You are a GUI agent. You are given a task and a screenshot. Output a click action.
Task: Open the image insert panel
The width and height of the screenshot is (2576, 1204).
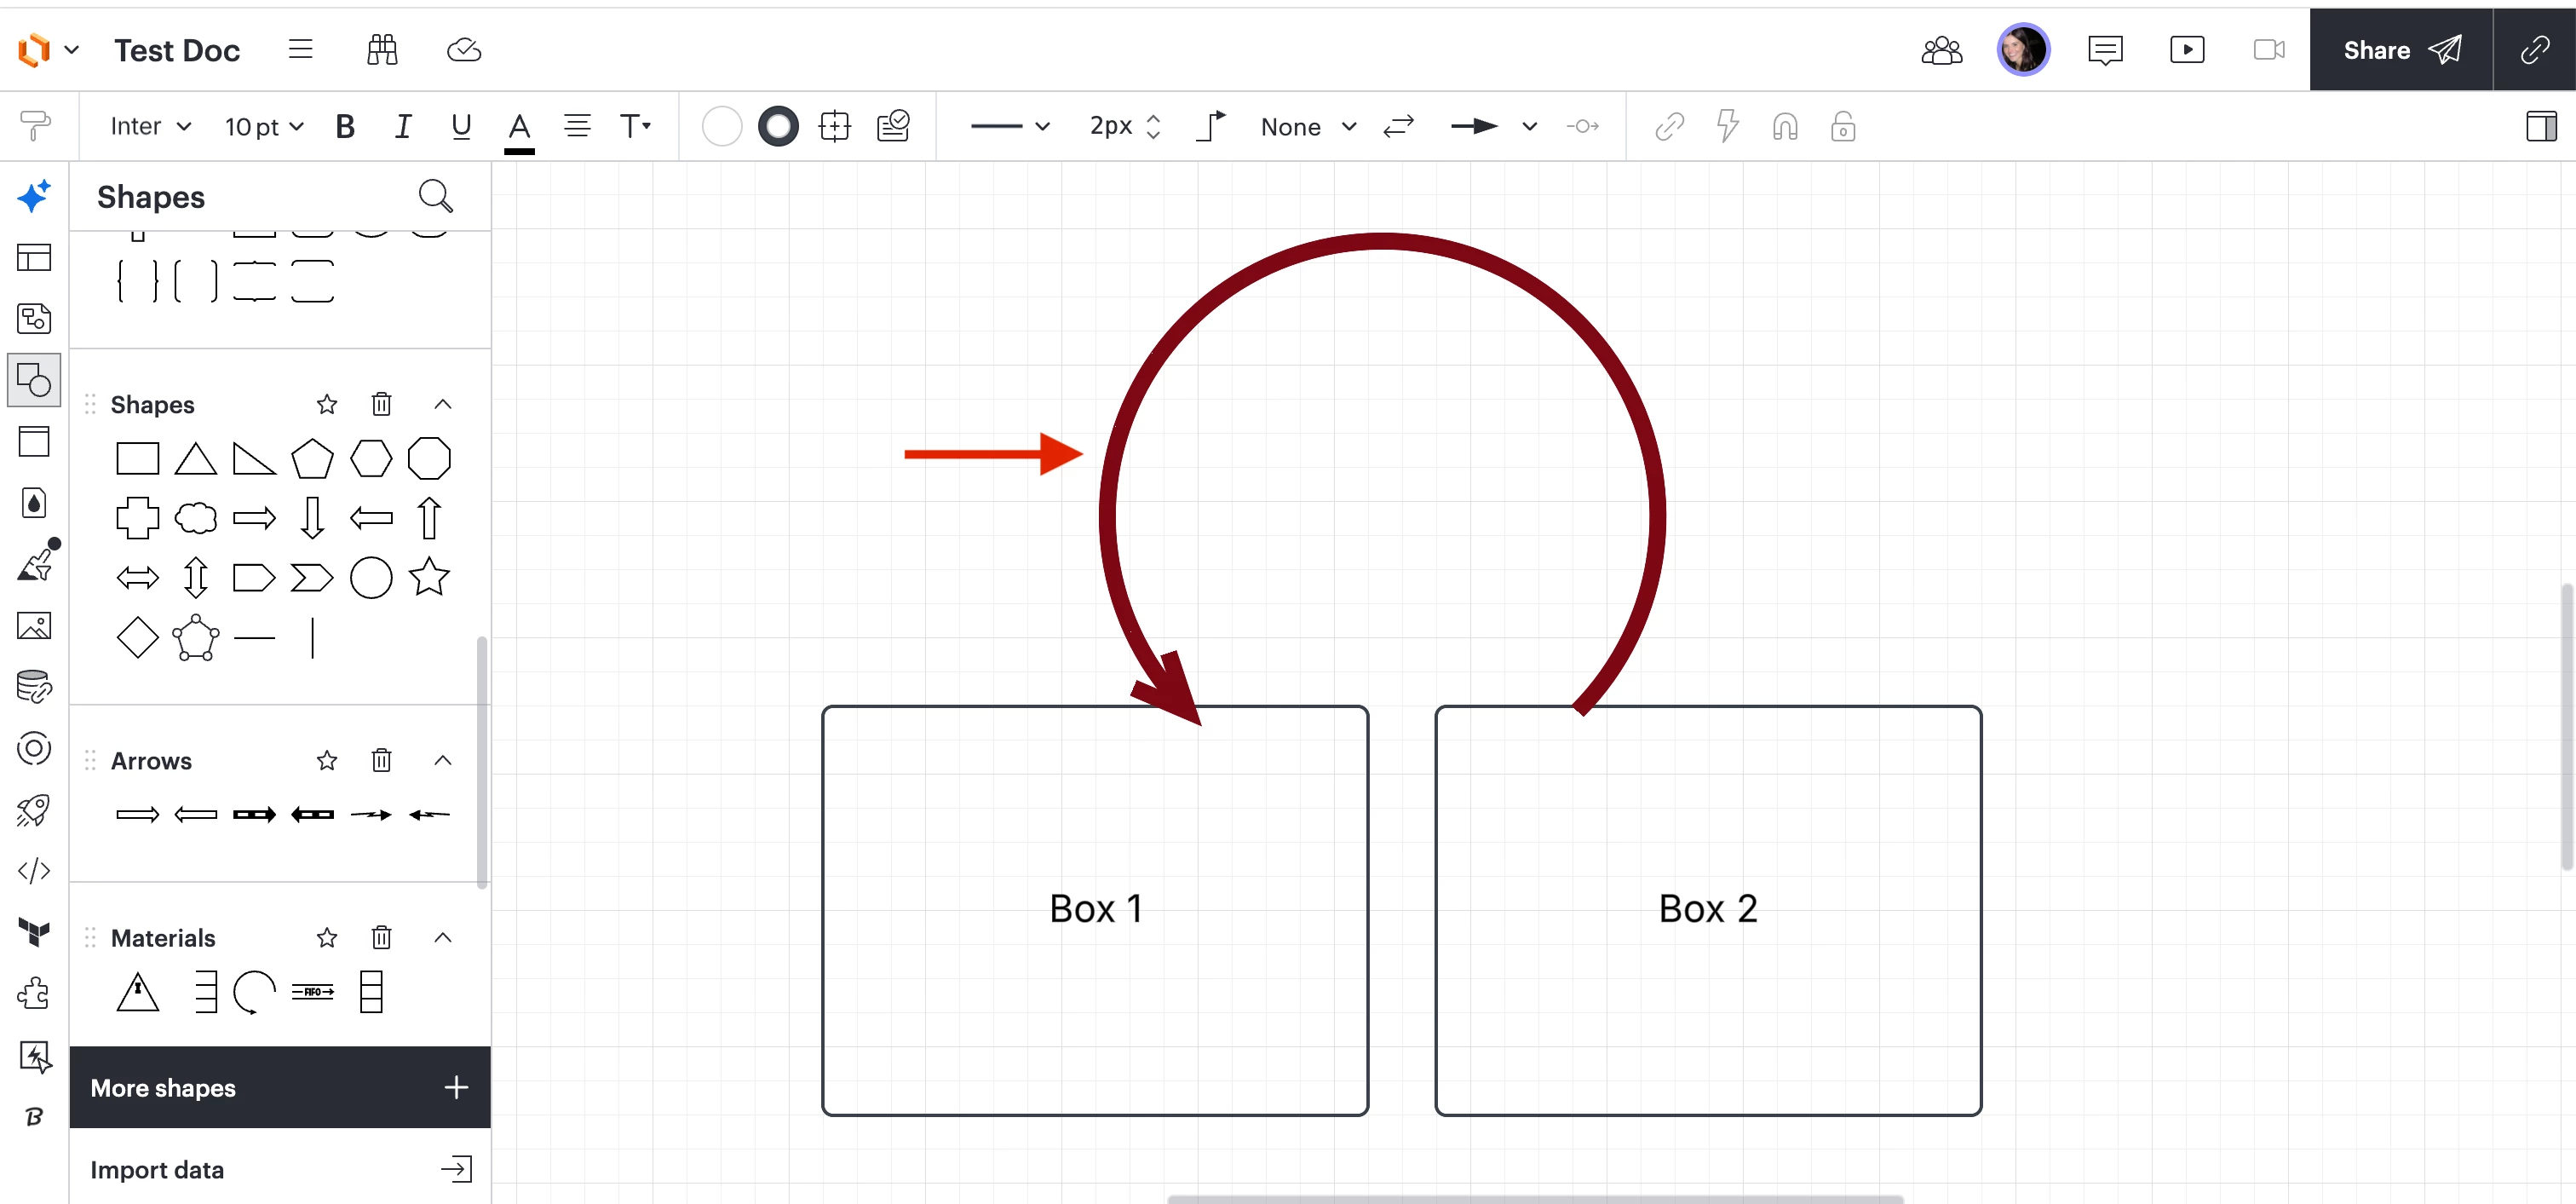34,626
